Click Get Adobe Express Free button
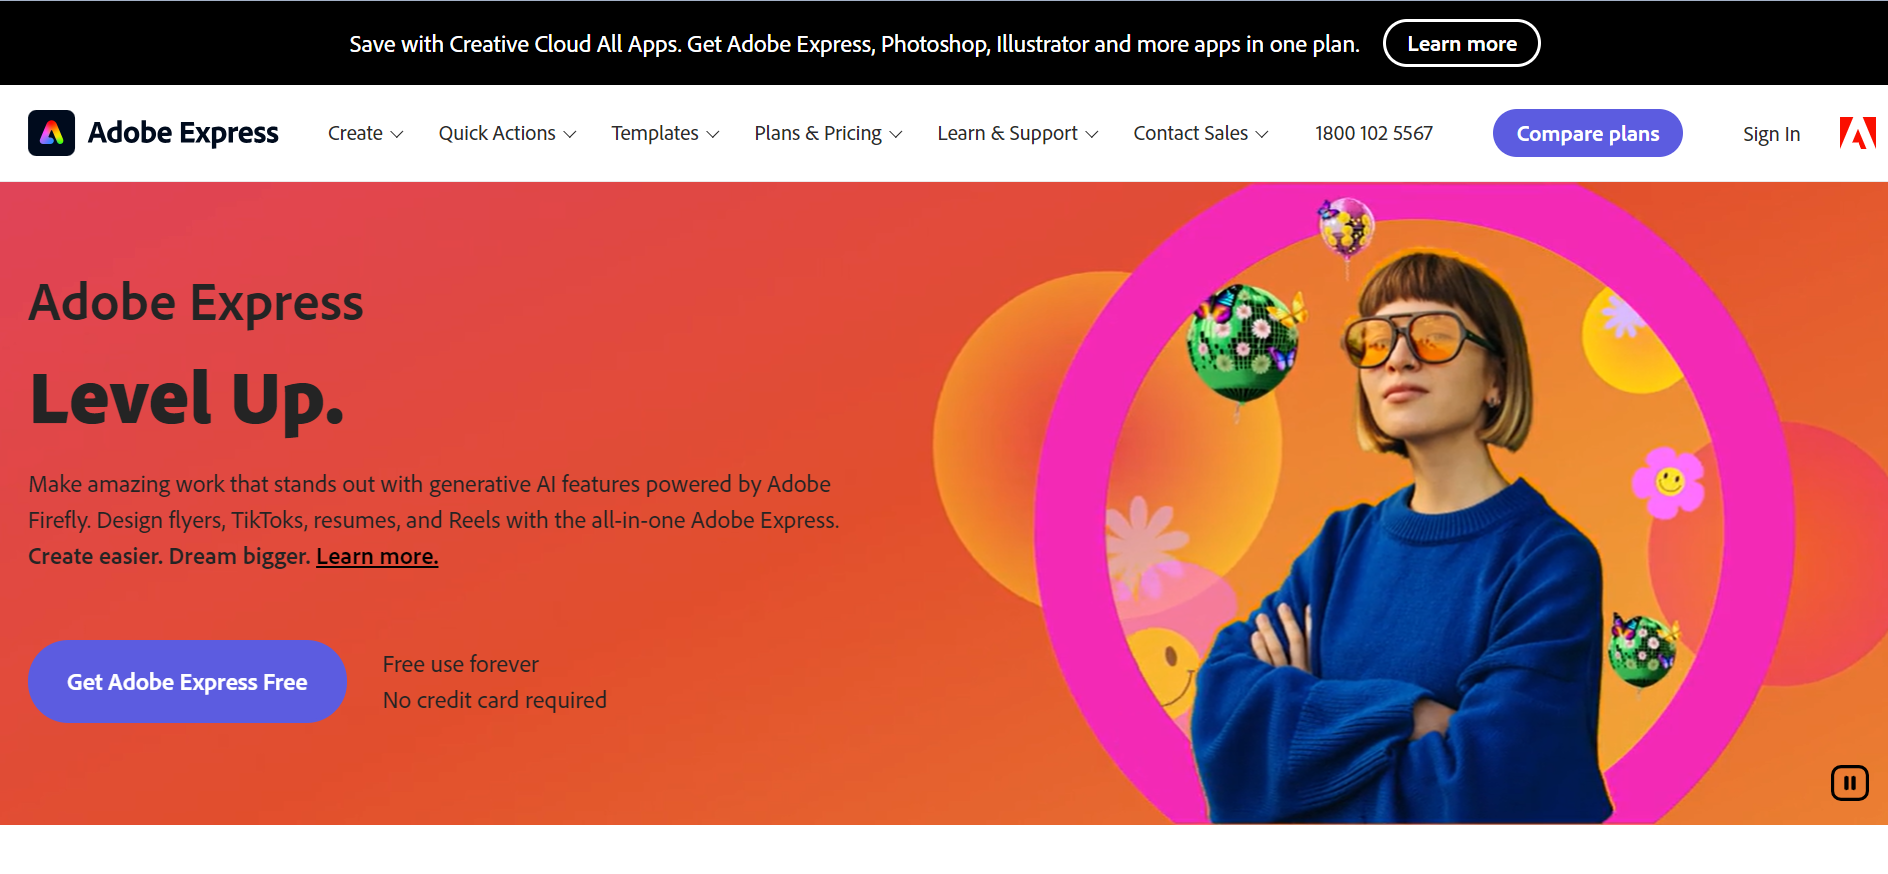The height and width of the screenshot is (874, 1888). coord(187,682)
